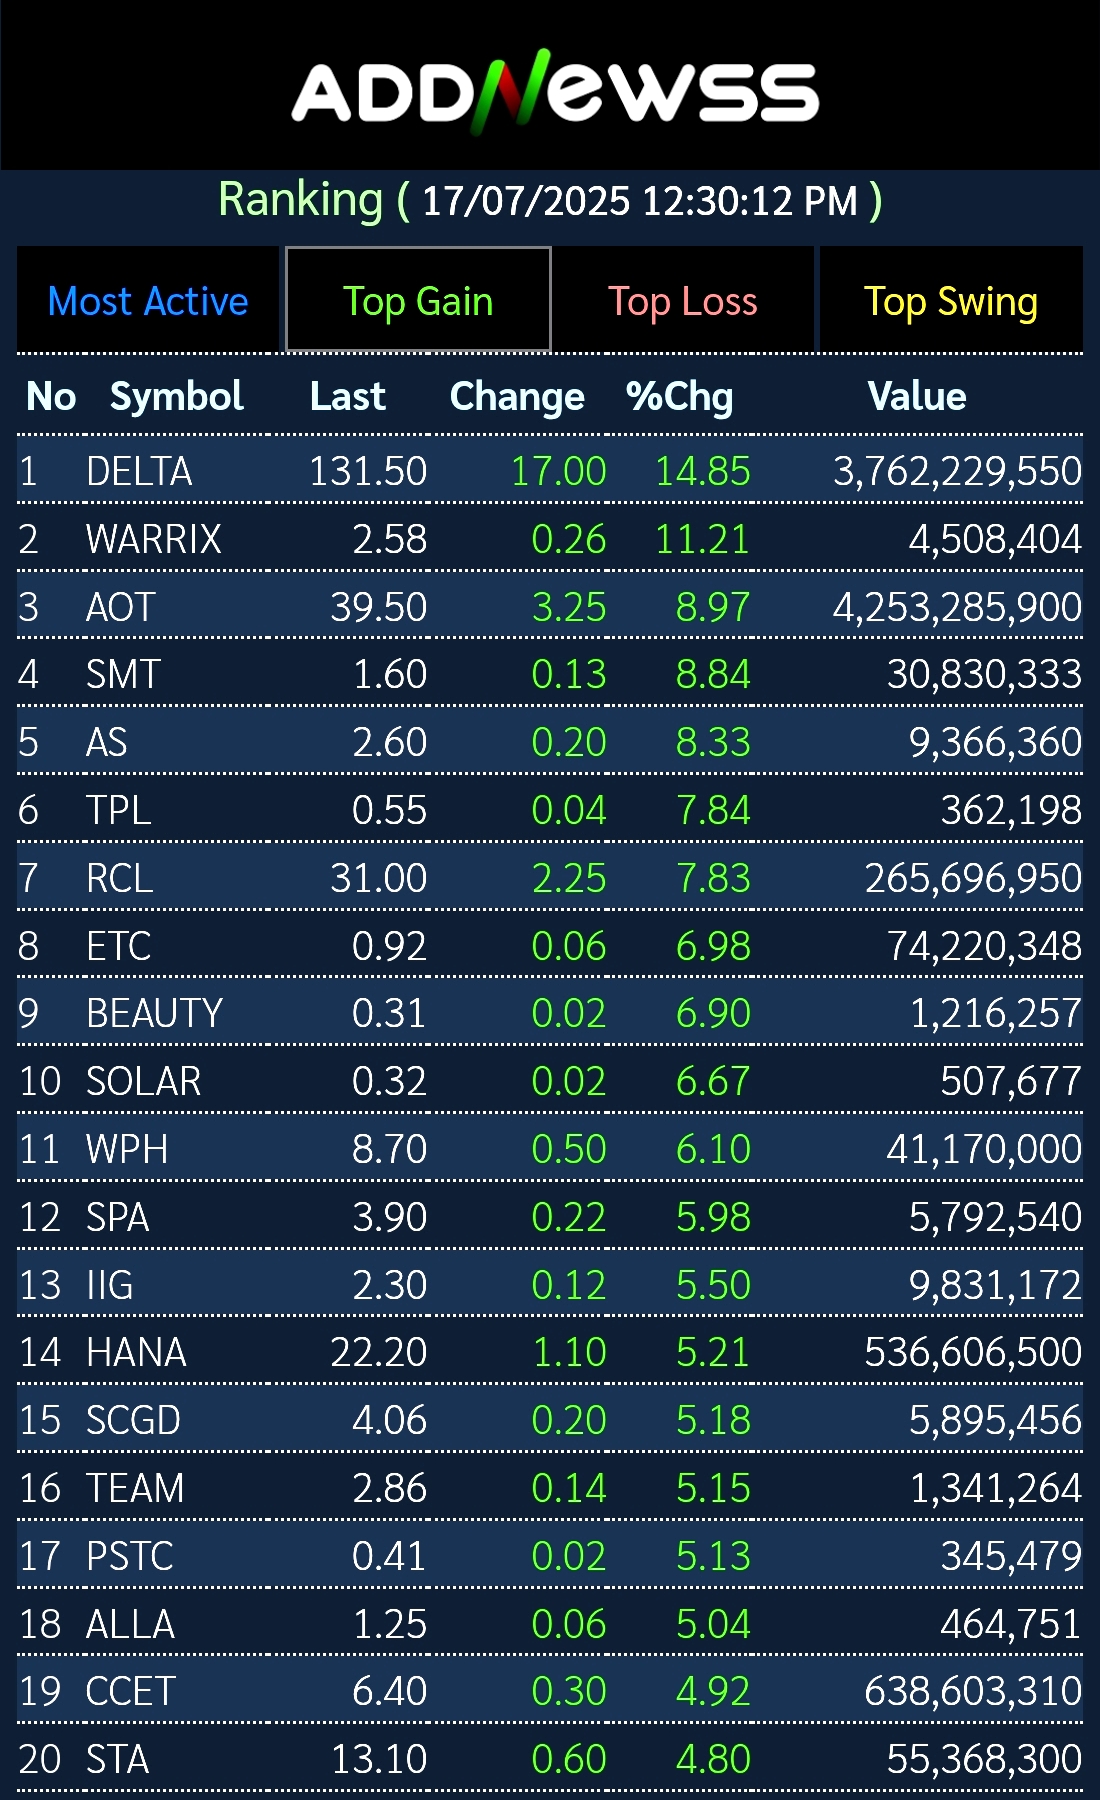Open the Top Loss tab
The width and height of the screenshot is (1100, 1800).
pos(683,301)
